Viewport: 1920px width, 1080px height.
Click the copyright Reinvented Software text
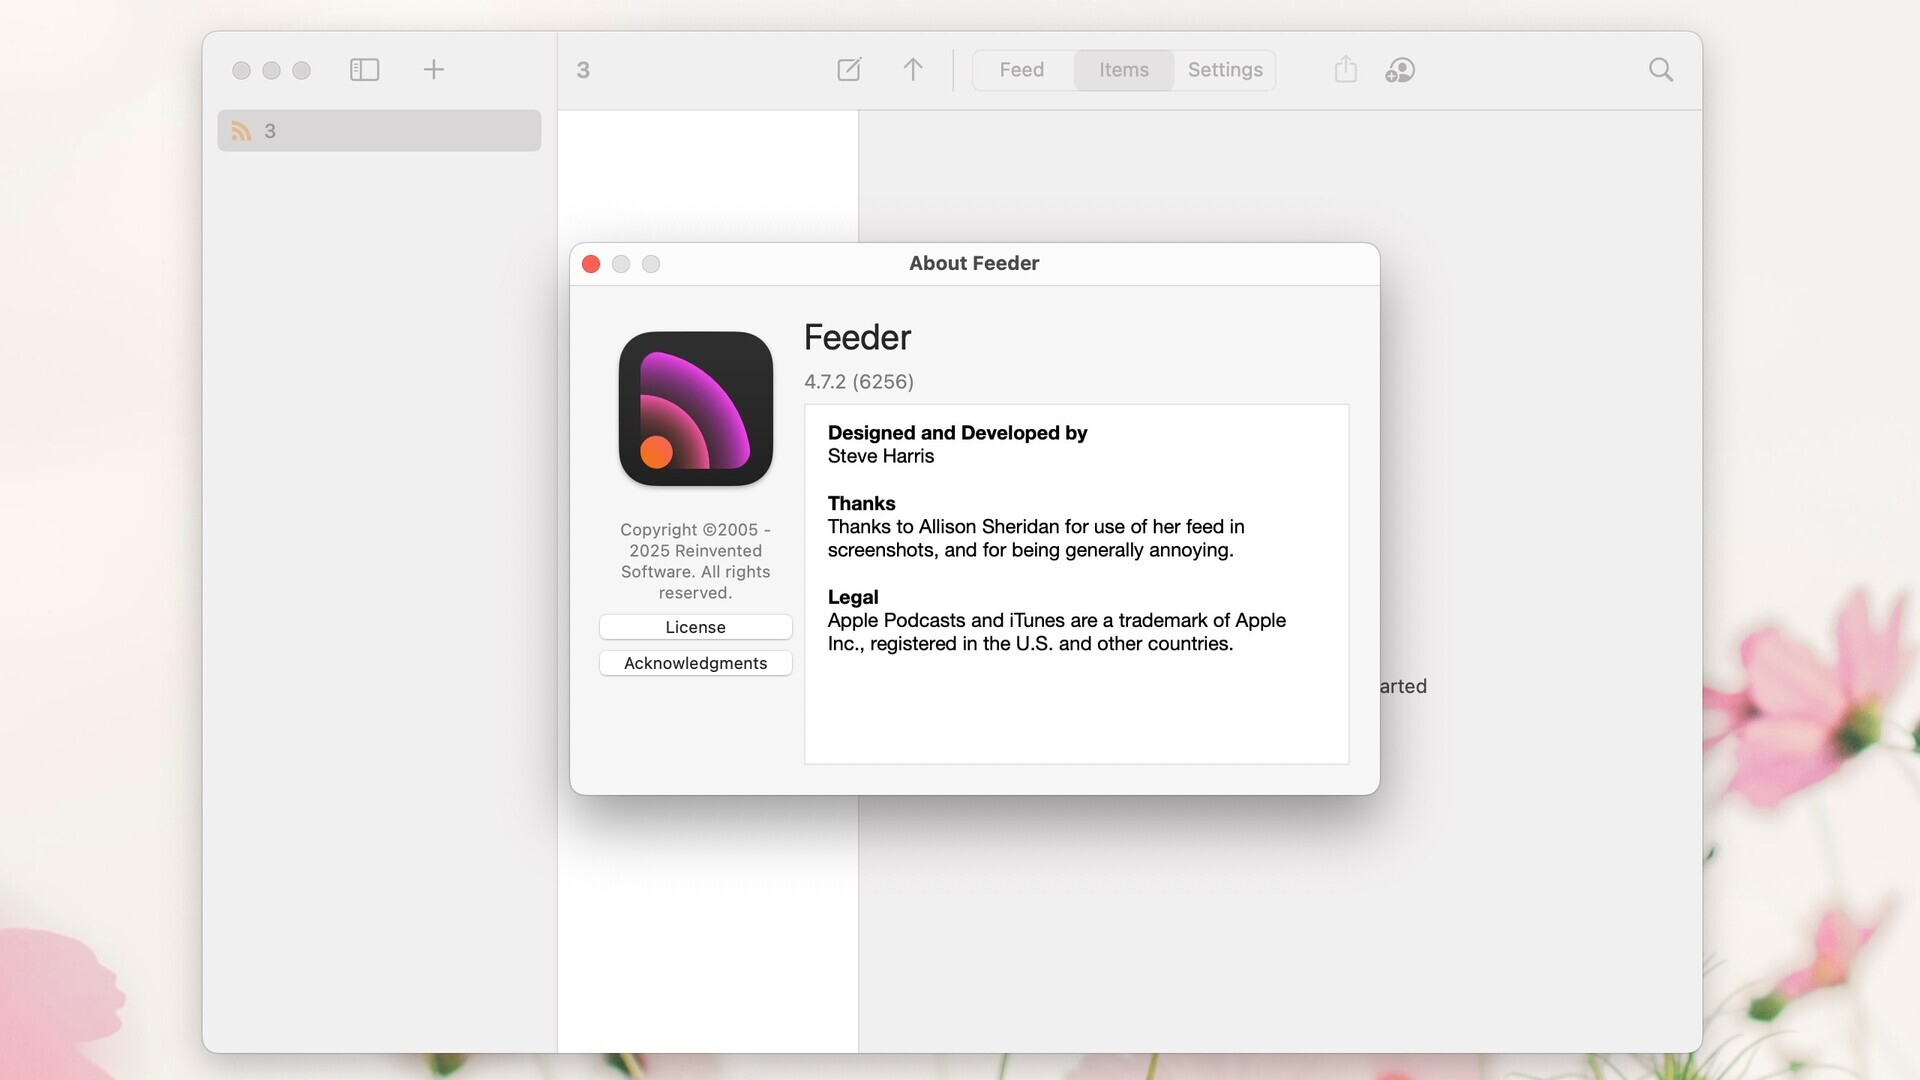[x=696, y=561]
